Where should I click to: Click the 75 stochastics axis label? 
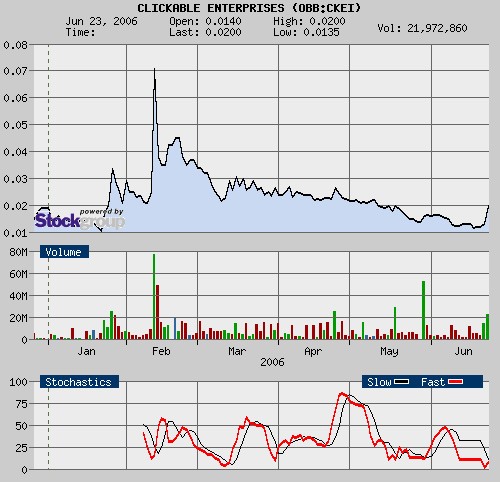(x=22, y=404)
